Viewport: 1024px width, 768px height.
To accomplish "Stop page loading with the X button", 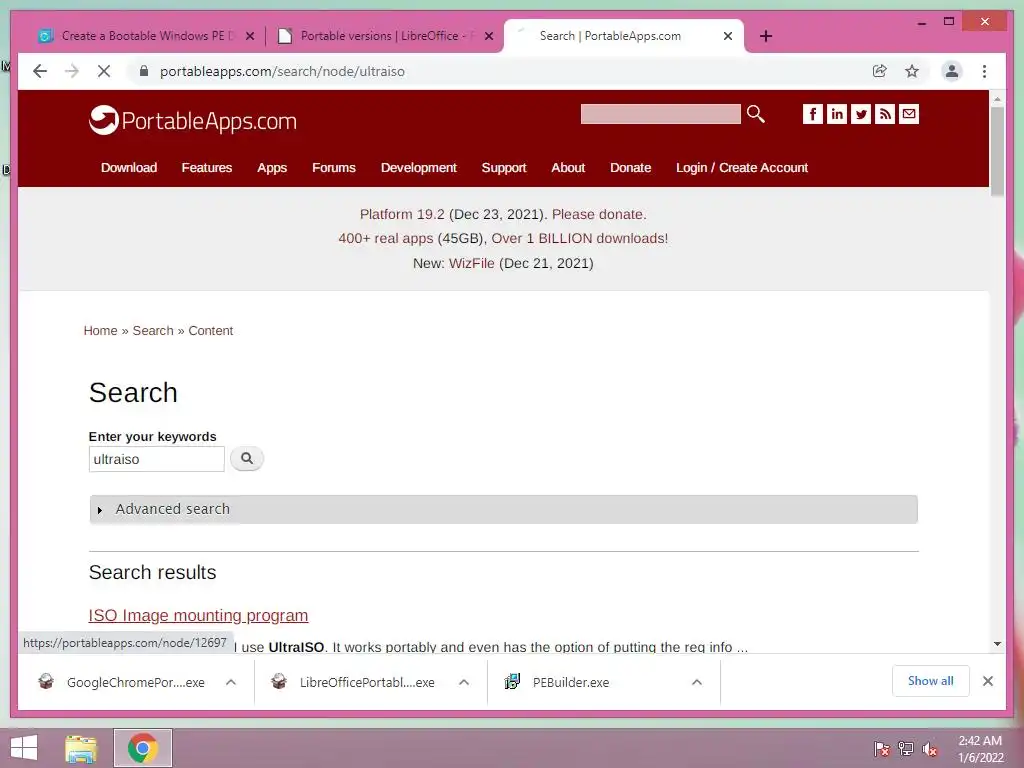I will [104, 71].
